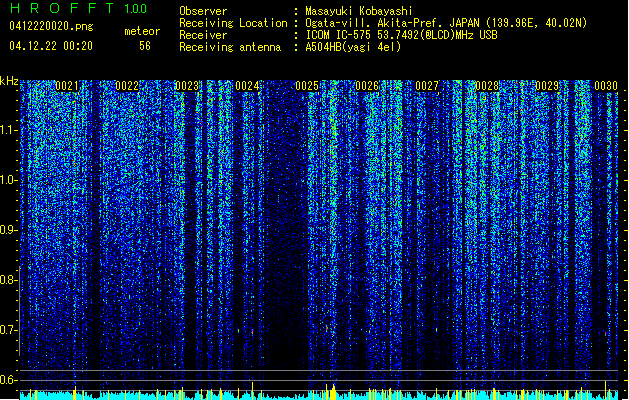This screenshot has width=629, height=400.
Task: Click the 0029 time marker
Action: 547,86
